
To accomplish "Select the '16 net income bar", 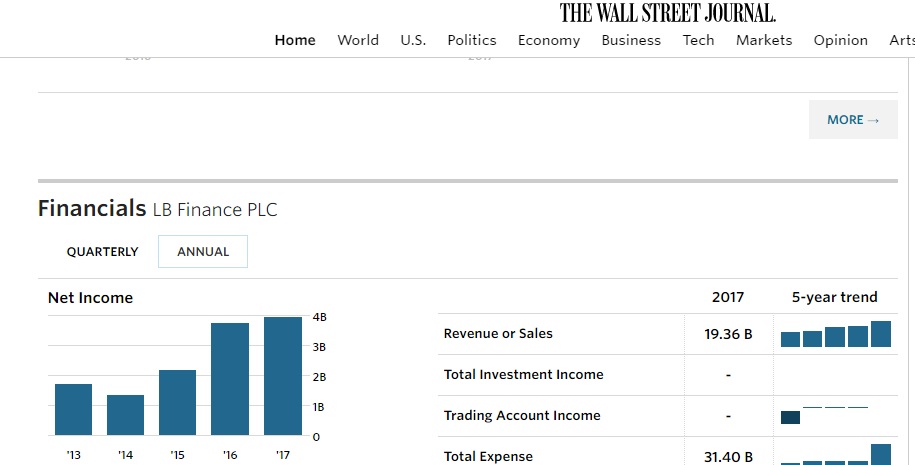I will pos(230,379).
